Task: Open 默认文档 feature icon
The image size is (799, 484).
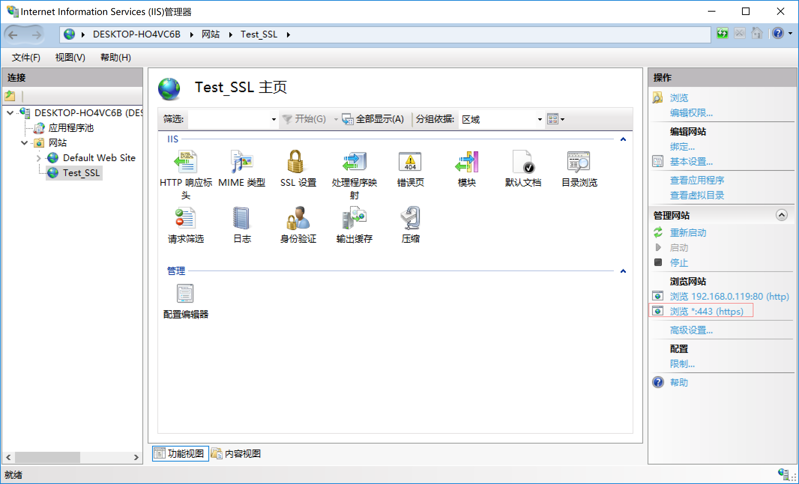Action: click(523, 162)
